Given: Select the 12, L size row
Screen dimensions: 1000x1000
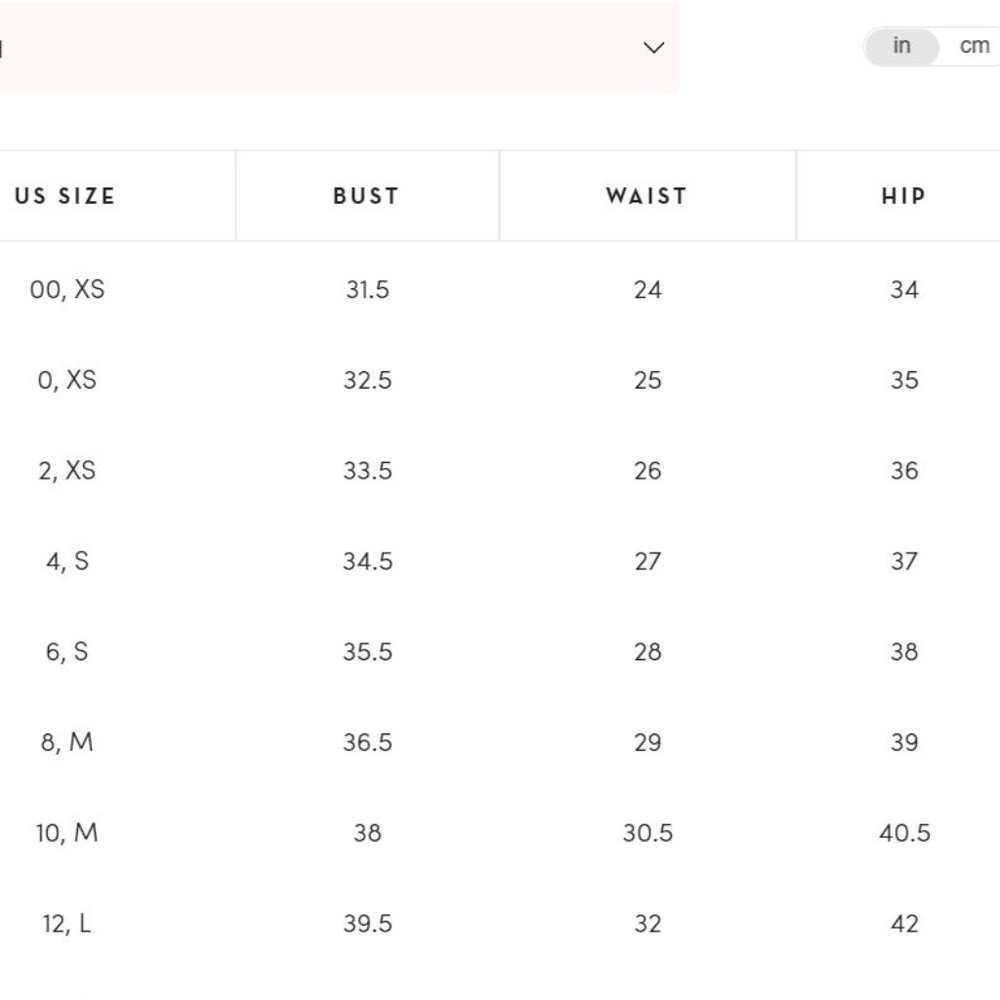Looking at the screenshot, I should pyautogui.click(x=500, y=923).
